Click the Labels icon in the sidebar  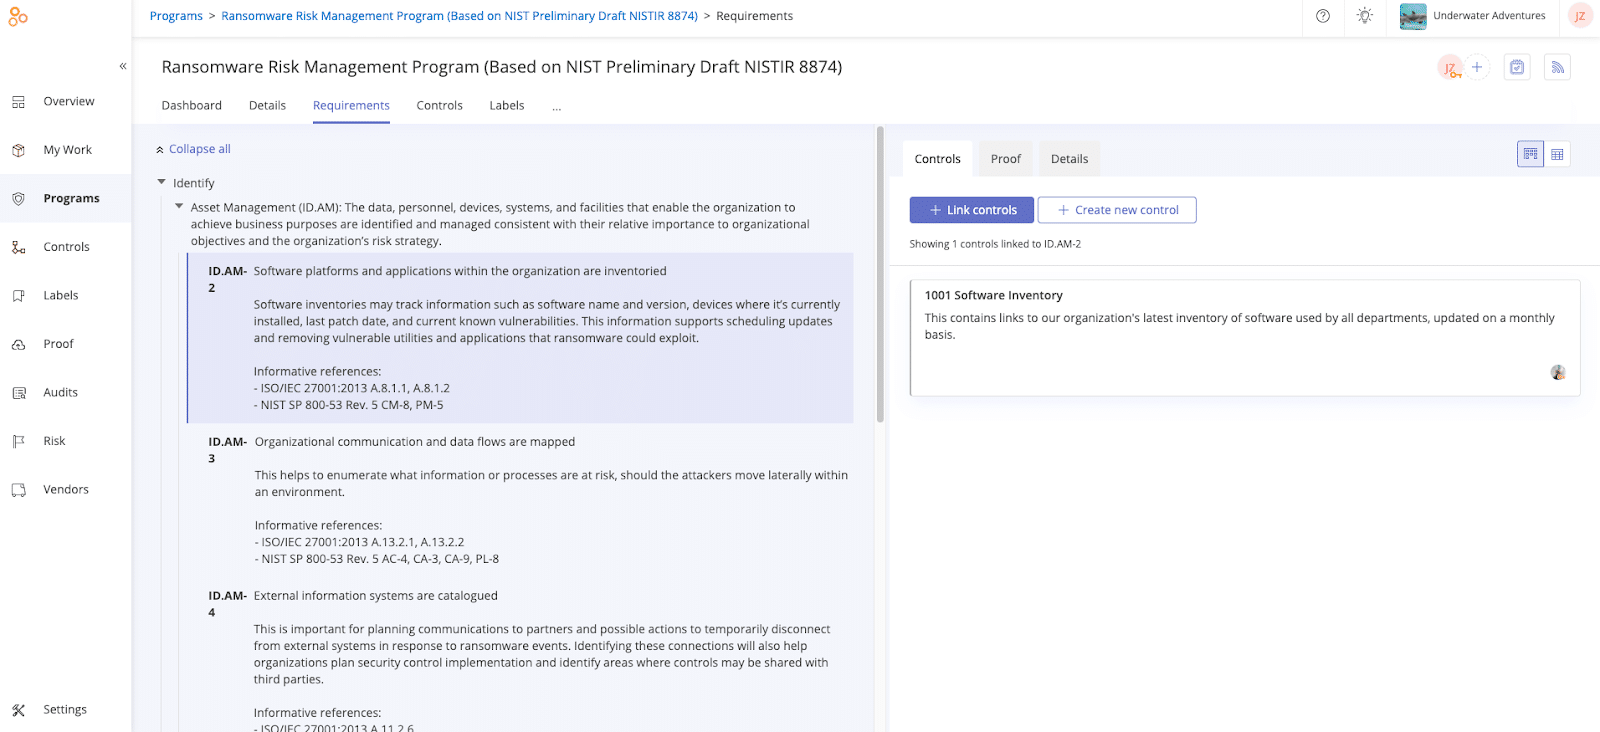(x=18, y=296)
